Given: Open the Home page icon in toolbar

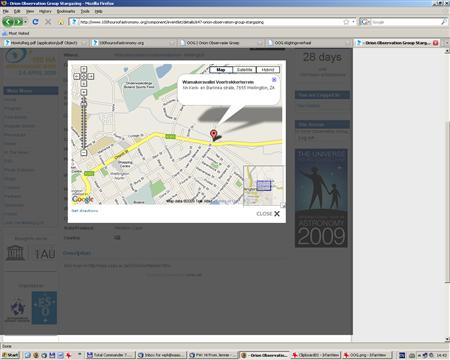Looking at the screenshot, I should 61,22.
